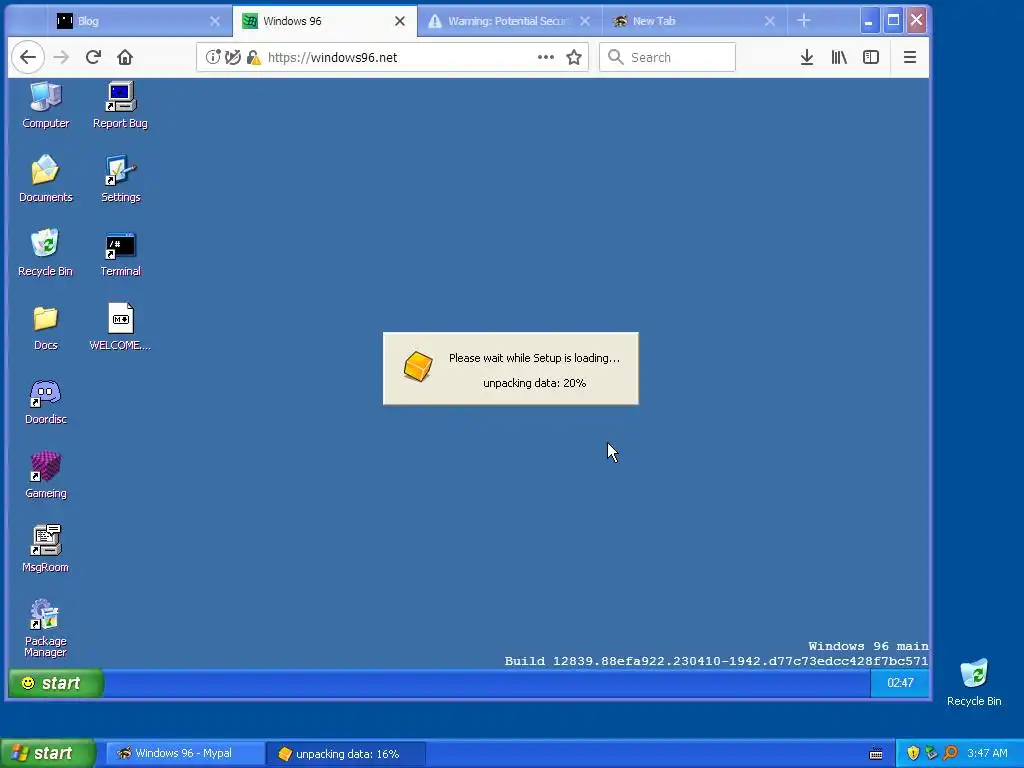Open the Computer desktop icon
Image resolution: width=1024 pixels, height=768 pixels.
(46, 104)
